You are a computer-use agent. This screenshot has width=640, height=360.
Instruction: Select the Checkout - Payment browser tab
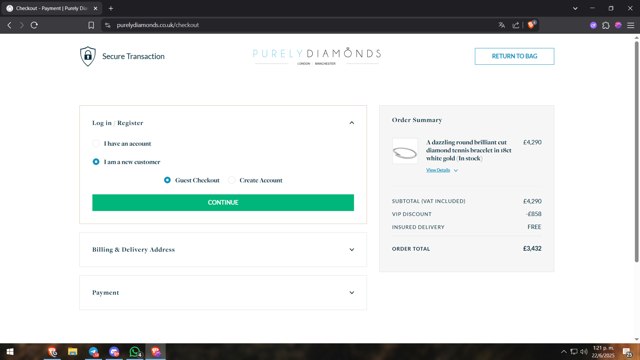point(52,8)
